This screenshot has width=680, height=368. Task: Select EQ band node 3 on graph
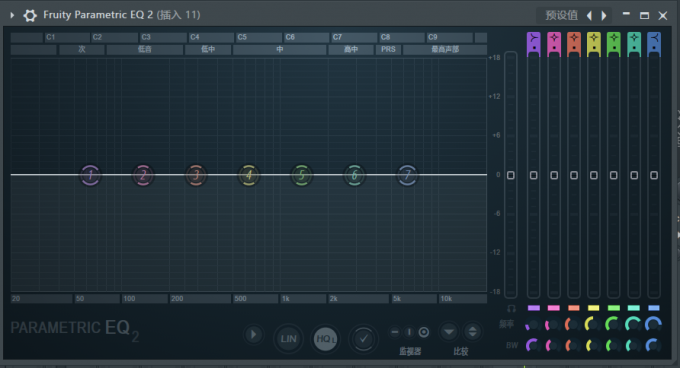click(196, 175)
